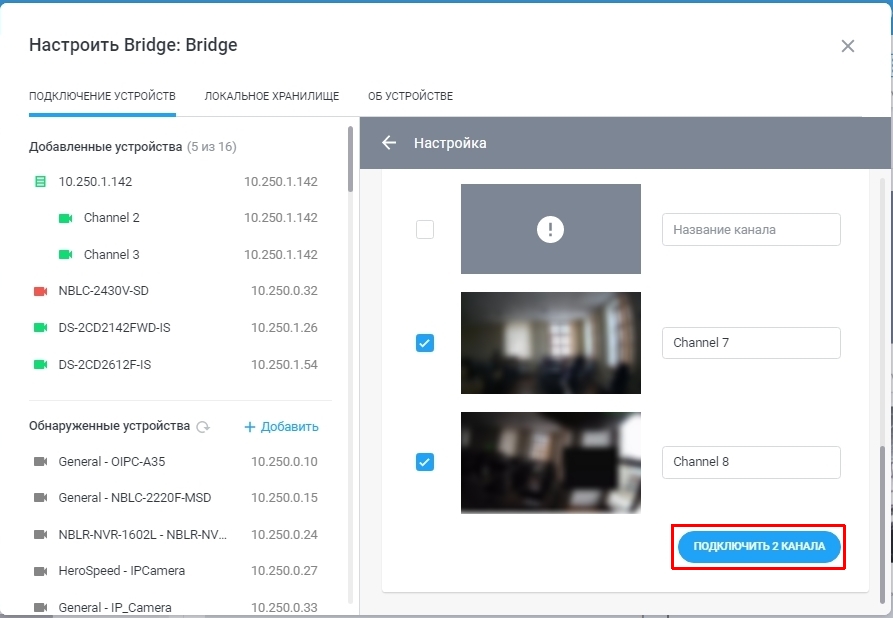Open the Локальное хранилище tab

click(272, 96)
